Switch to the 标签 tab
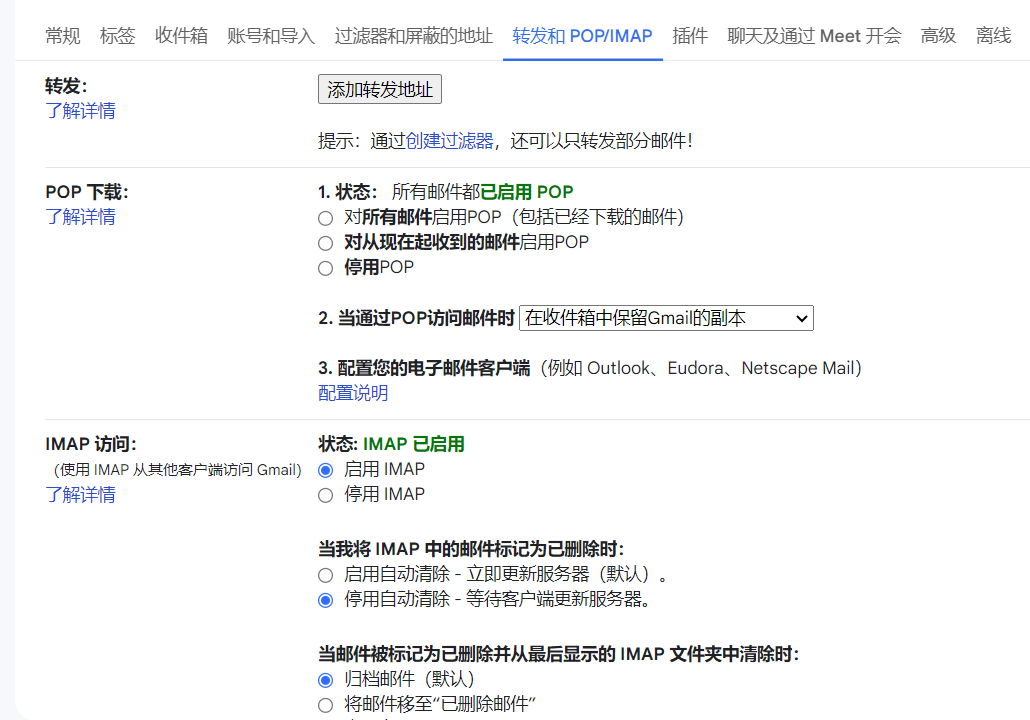Screen dimensions: 1030x720 pyautogui.click(x=117, y=36)
